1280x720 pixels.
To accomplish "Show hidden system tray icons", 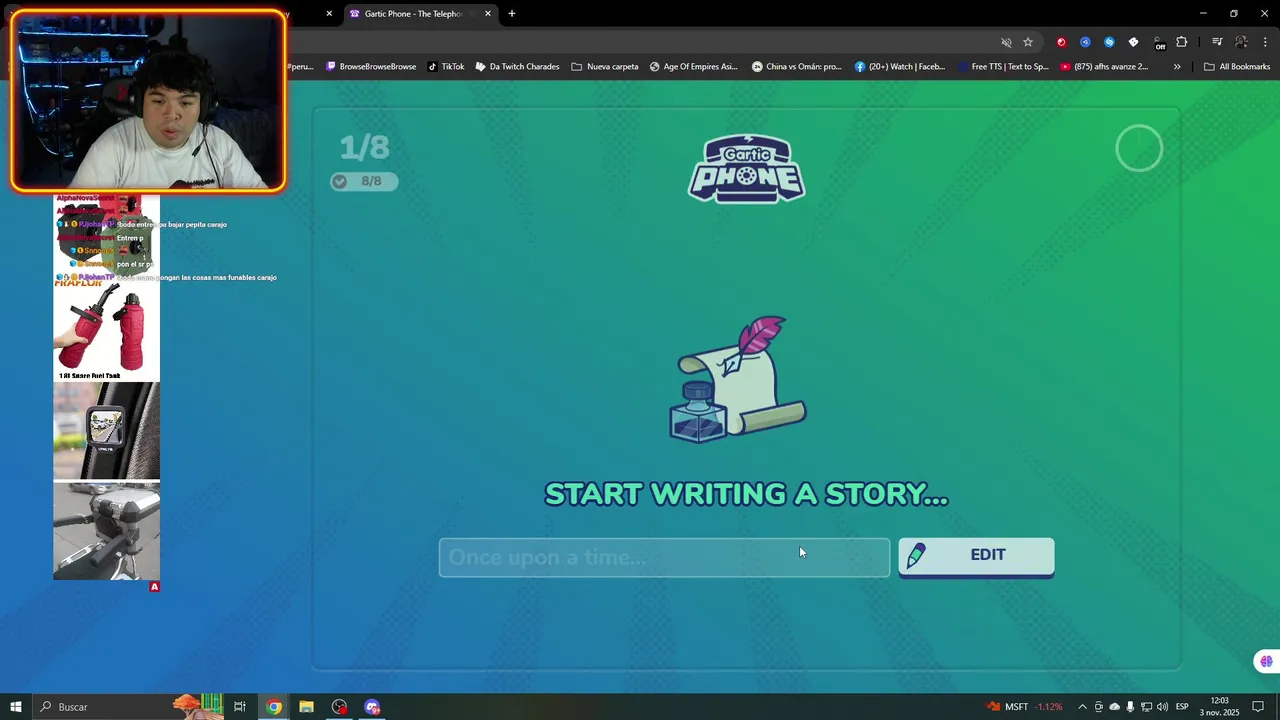I will click(1082, 707).
